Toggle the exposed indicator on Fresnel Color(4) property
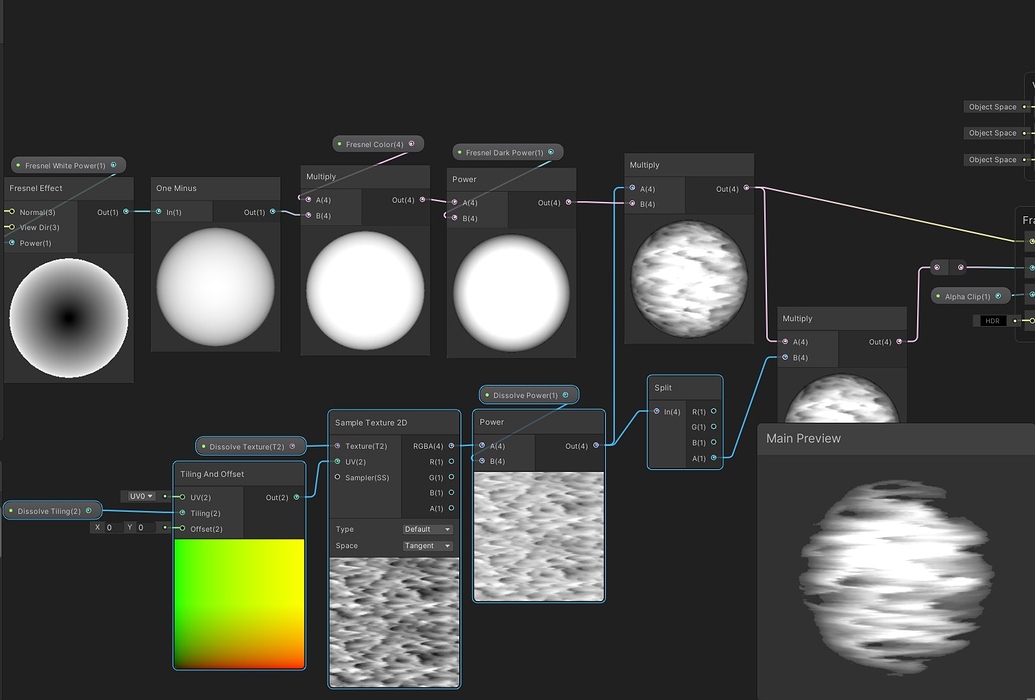Screen dimensions: 1035x700 pos(341,143)
